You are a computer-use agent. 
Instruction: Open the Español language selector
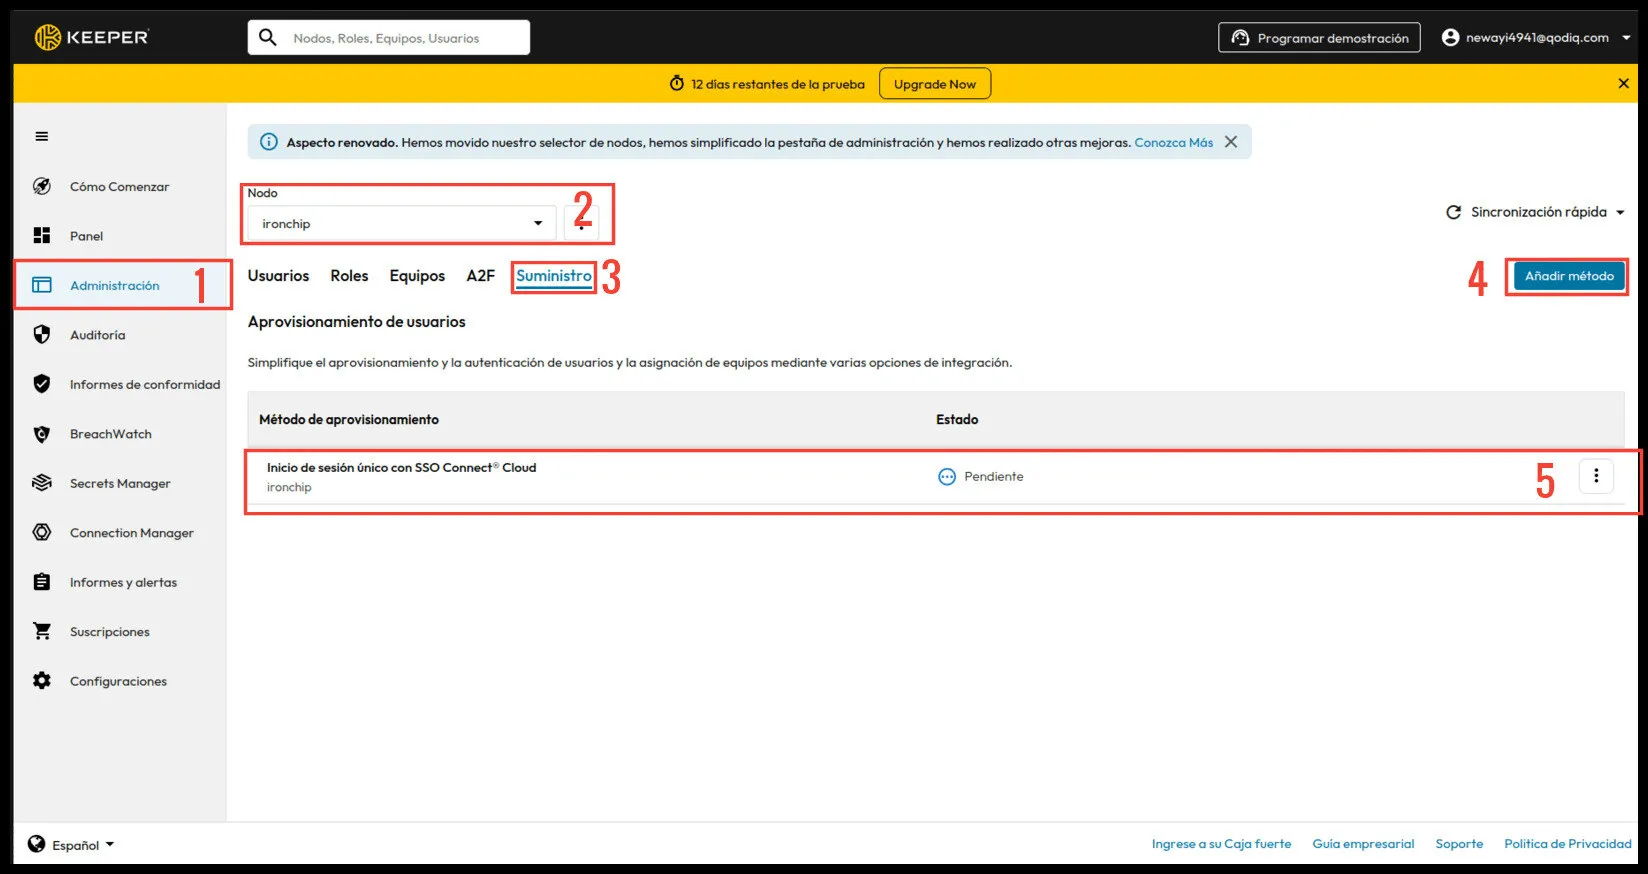[x=71, y=845]
